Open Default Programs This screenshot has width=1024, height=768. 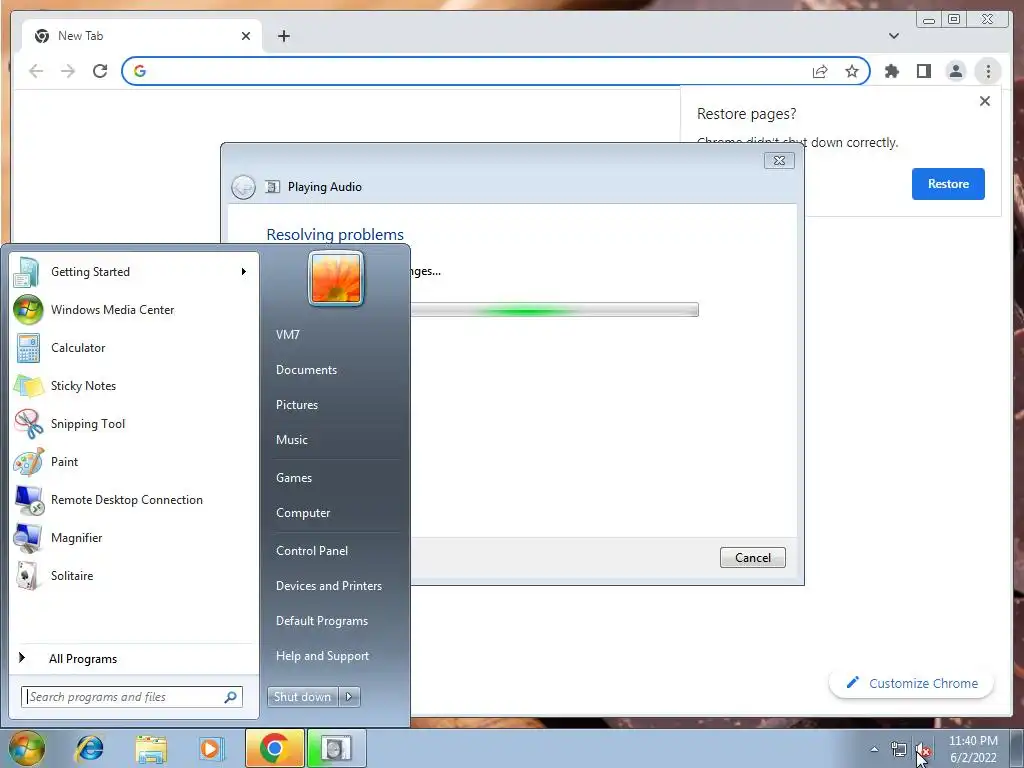pyautogui.click(x=322, y=621)
